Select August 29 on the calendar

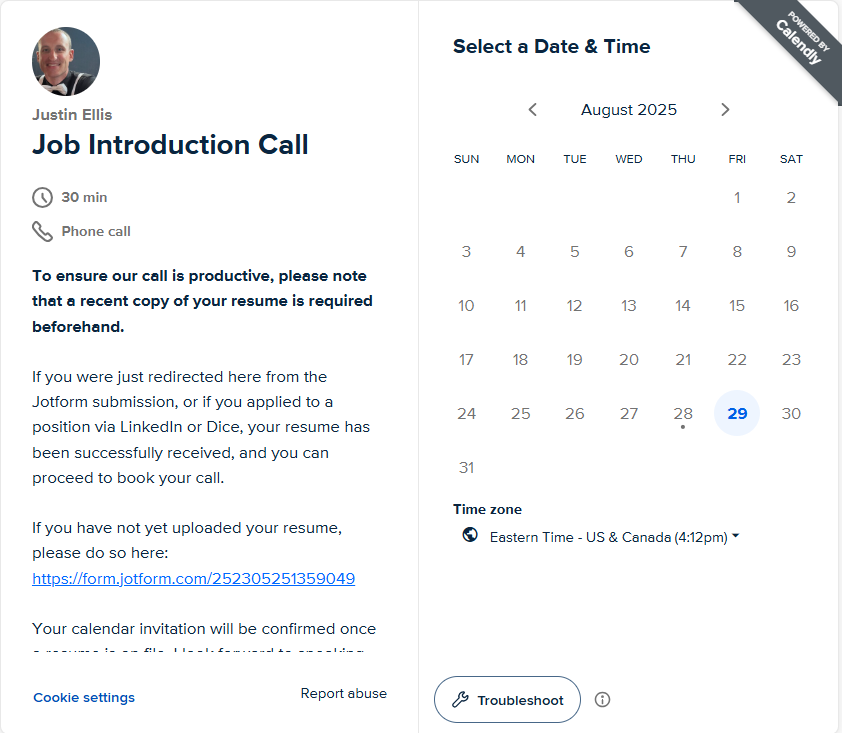(737, 413)
